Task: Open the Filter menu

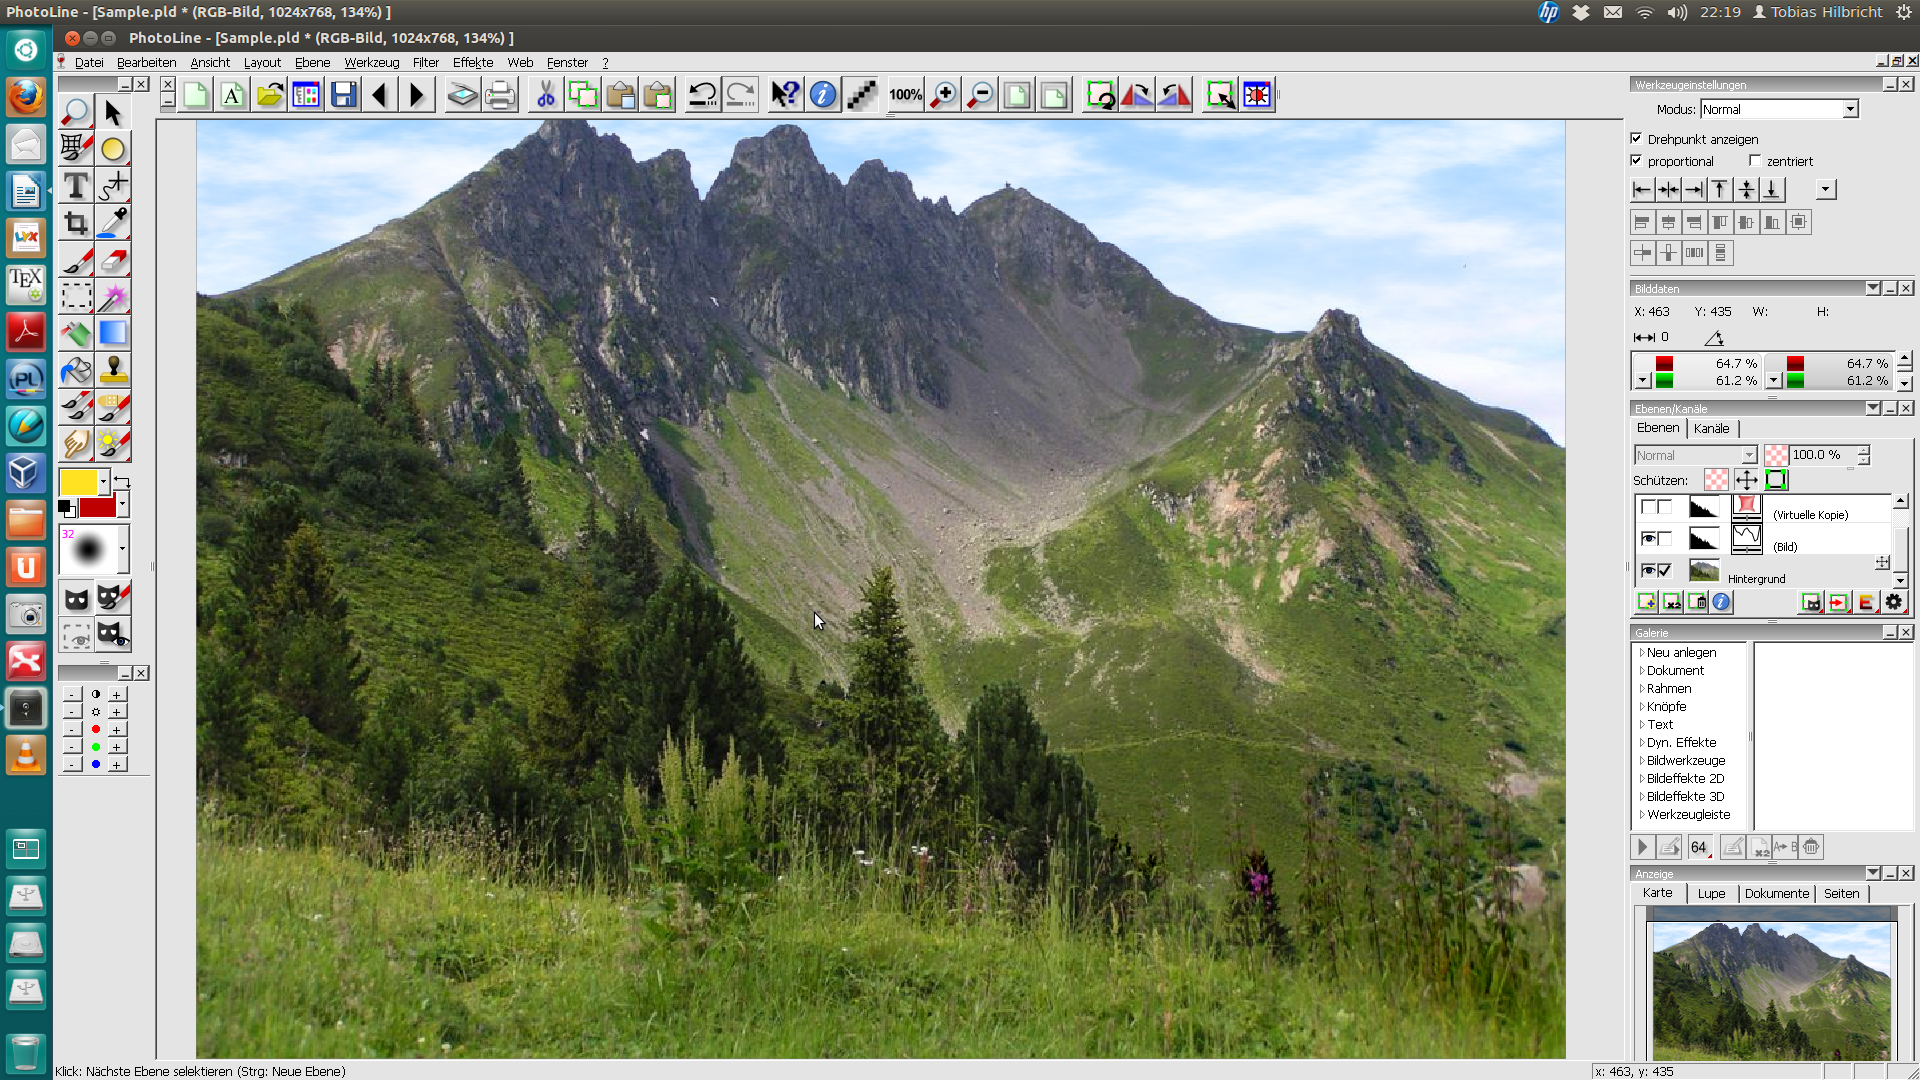Action: (425, 62)
